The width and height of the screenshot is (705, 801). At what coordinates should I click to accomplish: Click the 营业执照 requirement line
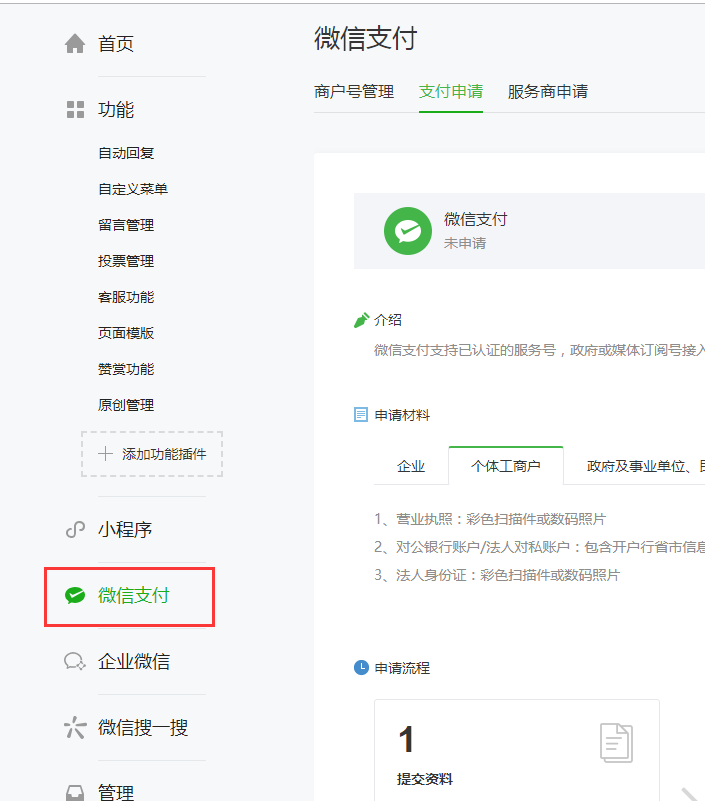(x=490, y=519)
